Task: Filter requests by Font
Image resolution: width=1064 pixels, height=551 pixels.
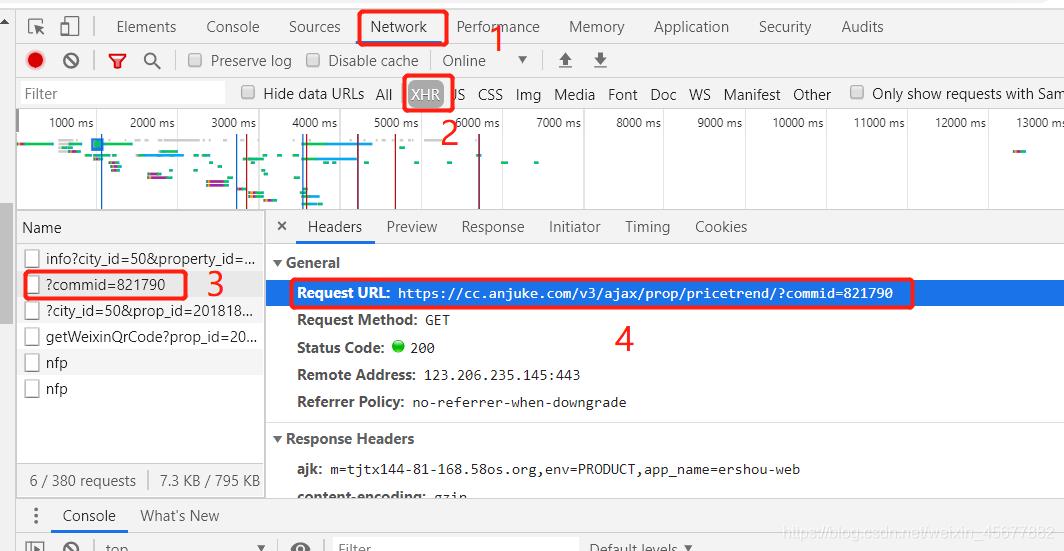Action: [623, 94]
